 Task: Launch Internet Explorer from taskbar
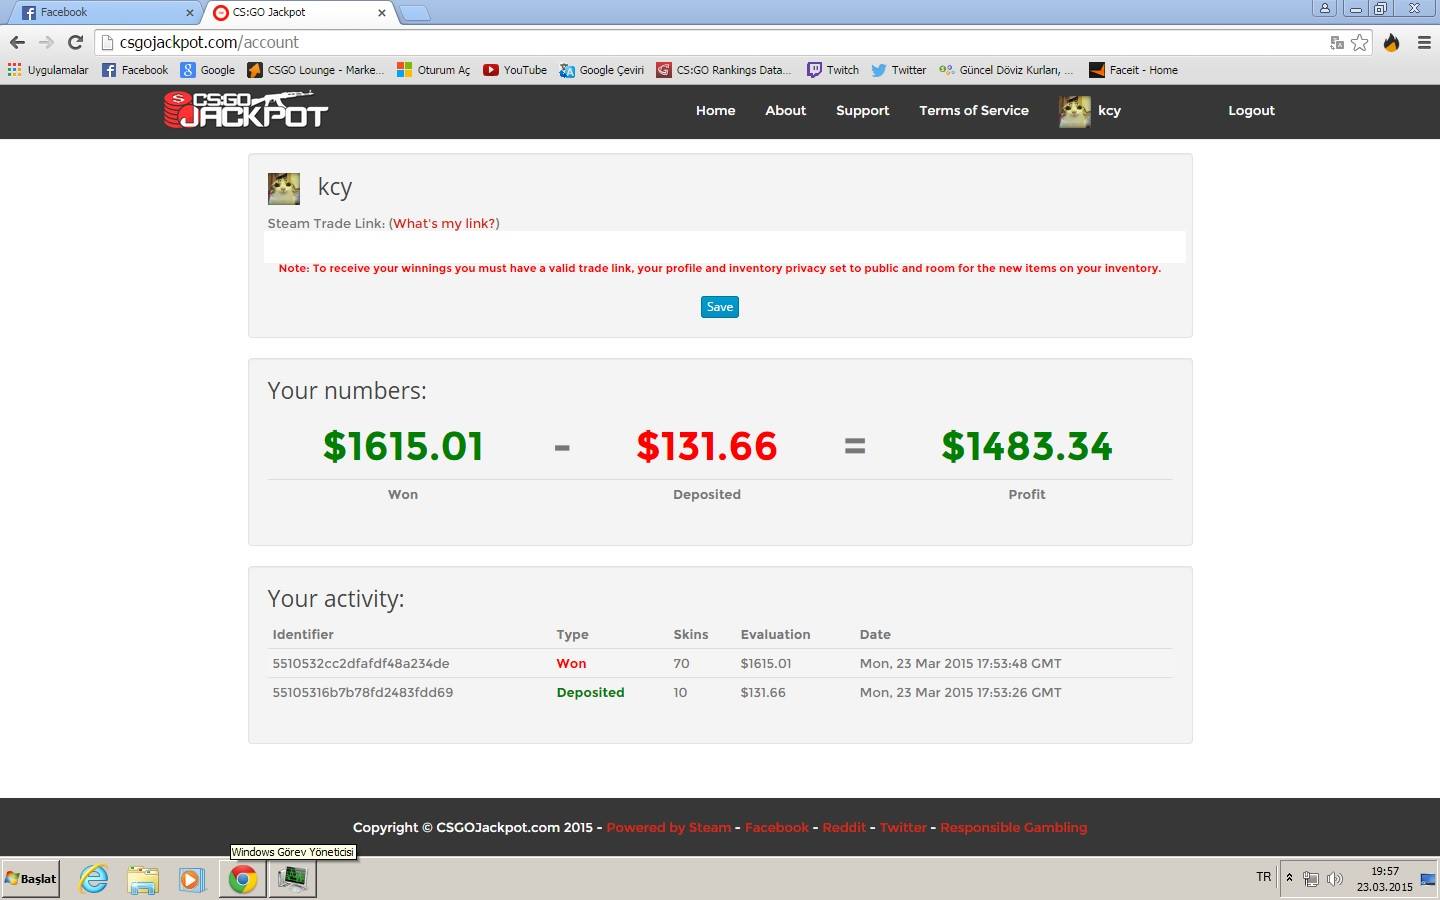pyautogui.click(x=94, y=879)
